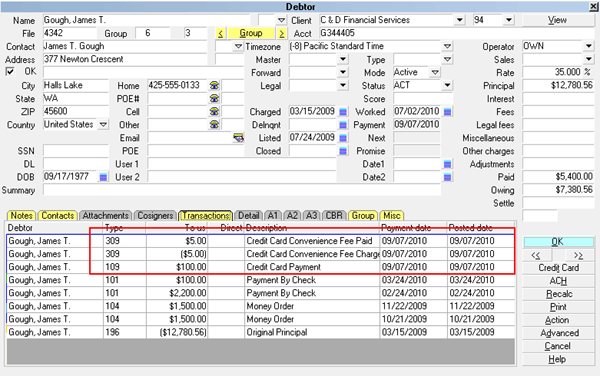
Task: Open the client number 94 dropdown
Action: click(x=509, y=20)
